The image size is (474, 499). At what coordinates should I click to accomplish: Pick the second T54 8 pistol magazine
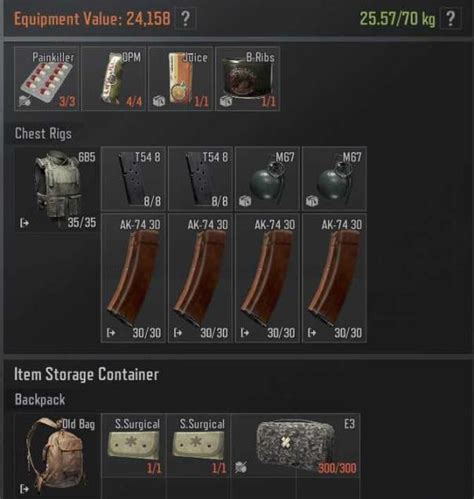pyautogui.click(x=200, y=179)
